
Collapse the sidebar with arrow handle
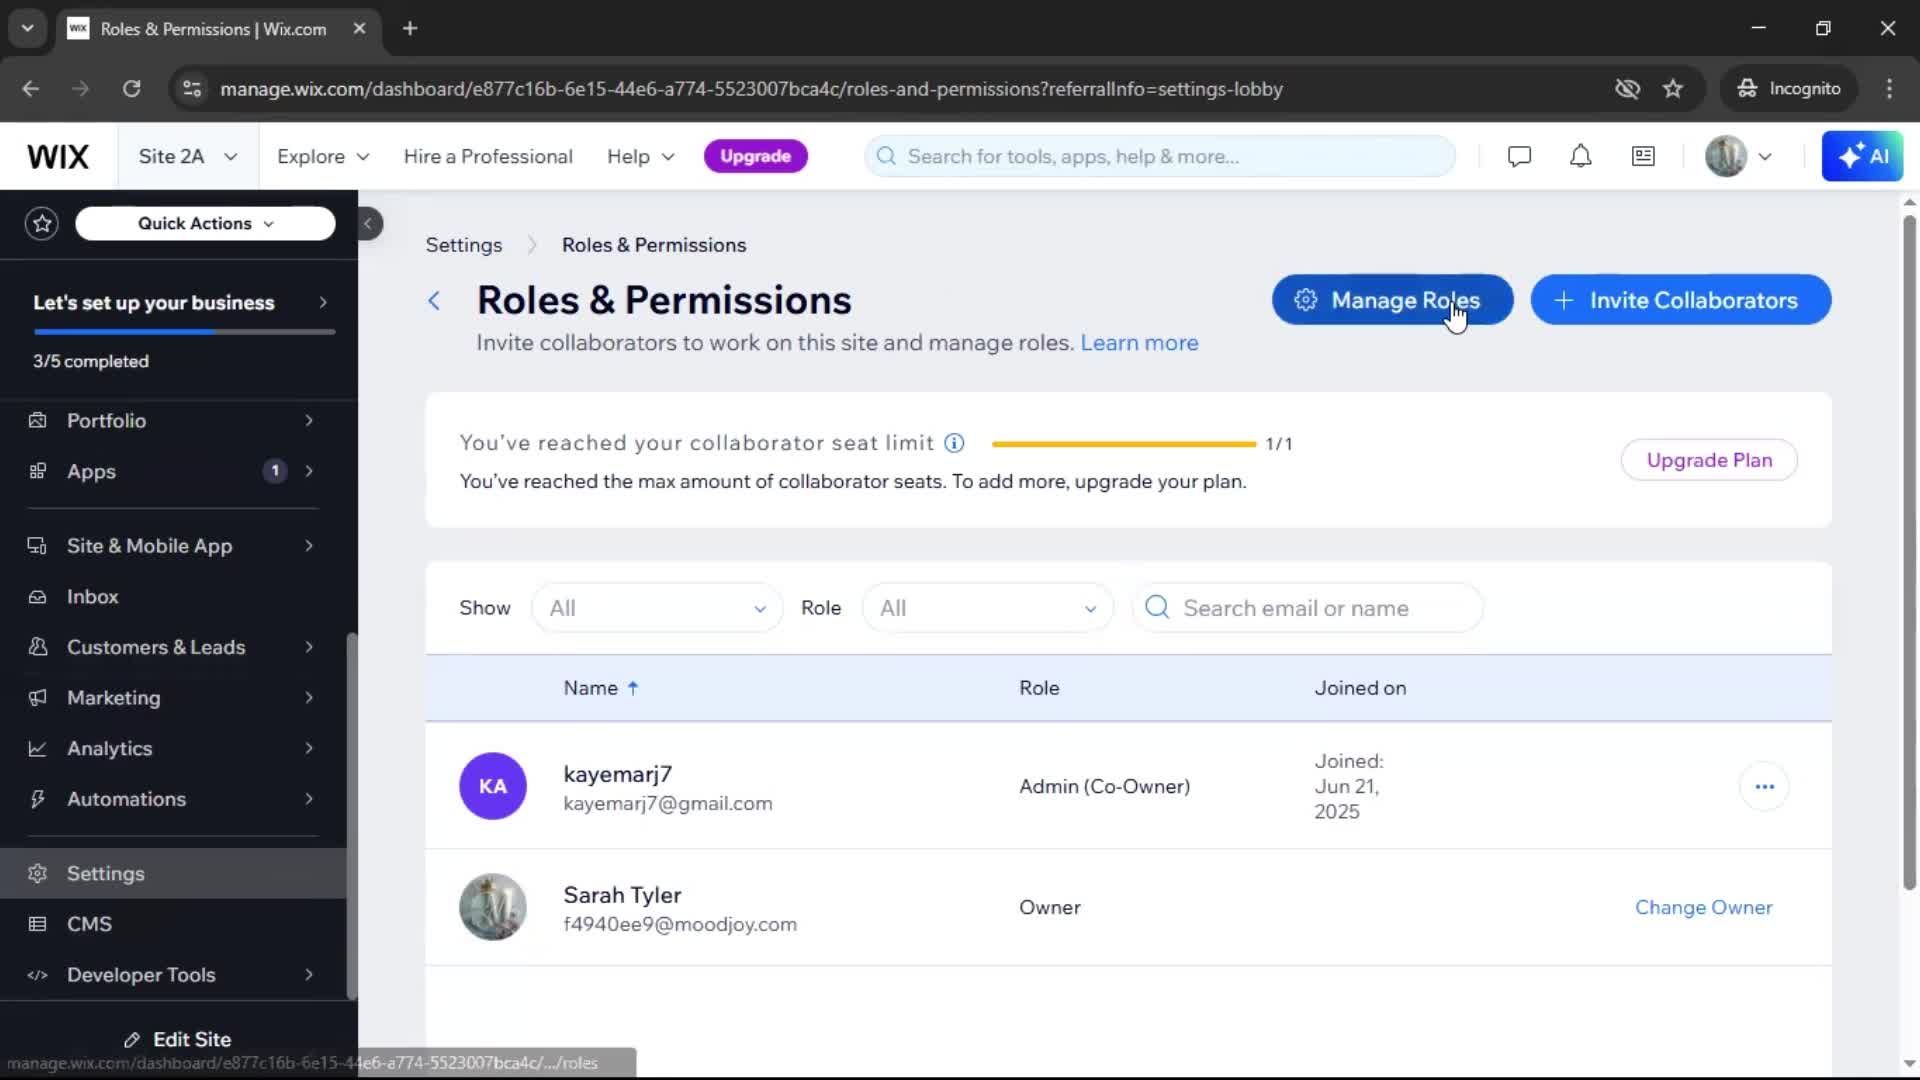tap(368, 223)
